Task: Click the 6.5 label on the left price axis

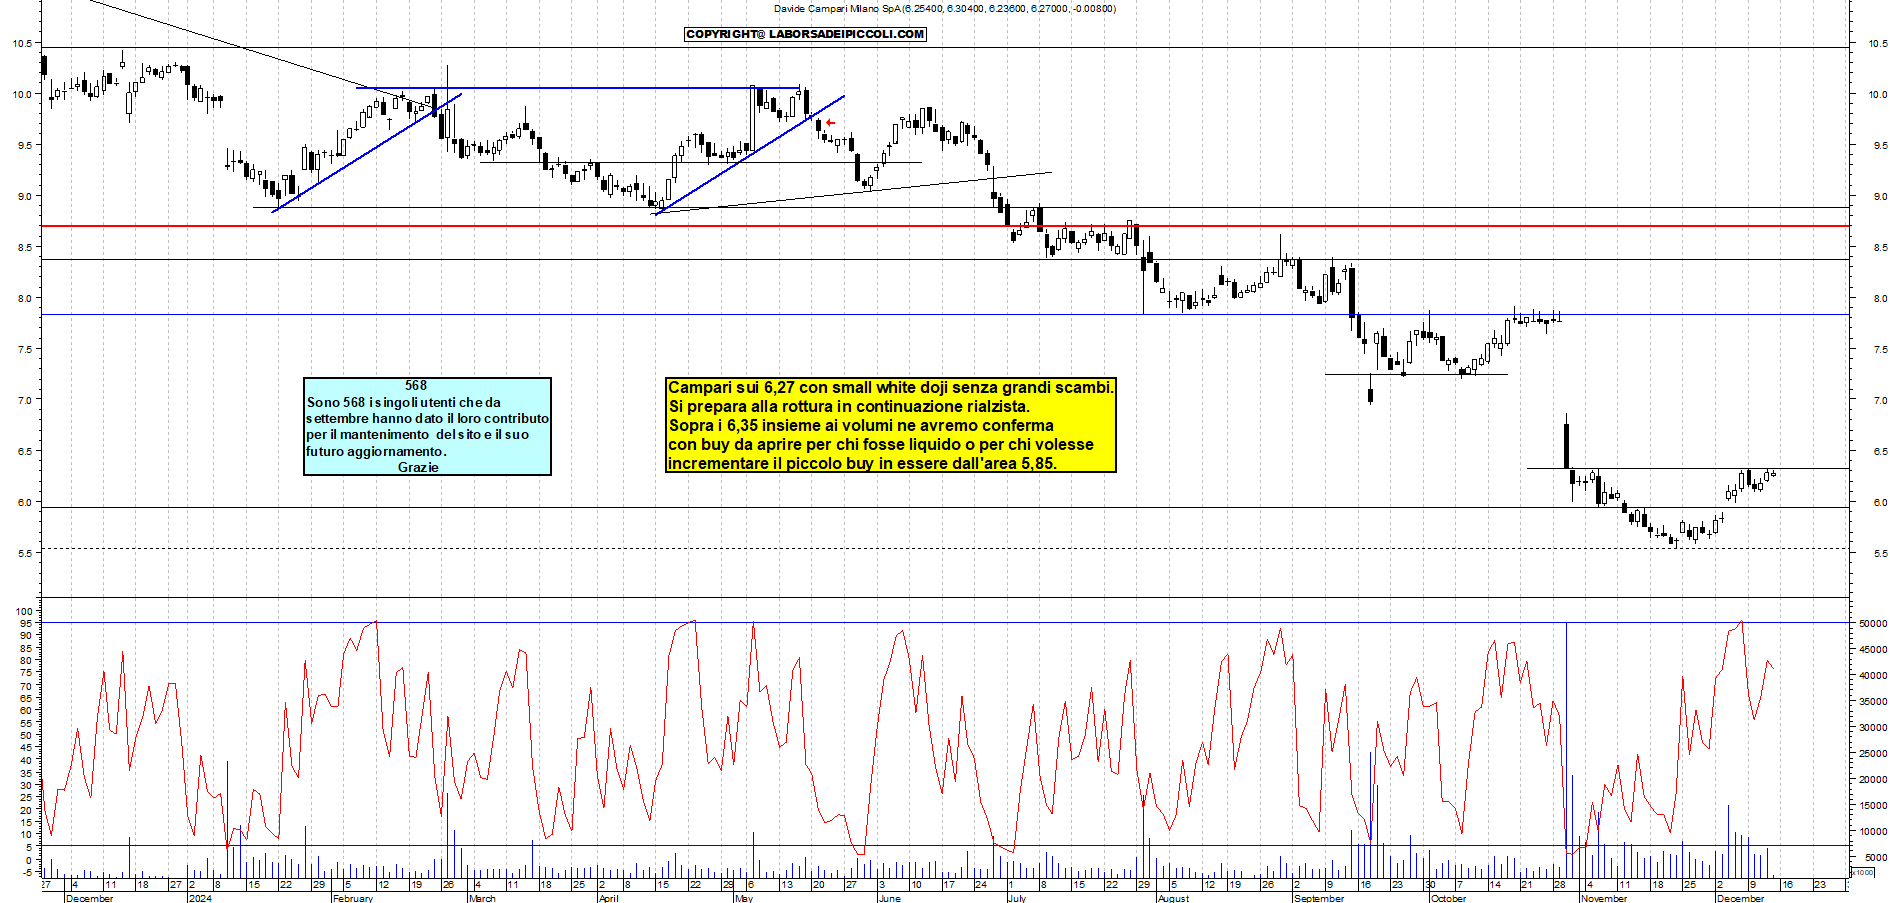Action: [23, 451]
